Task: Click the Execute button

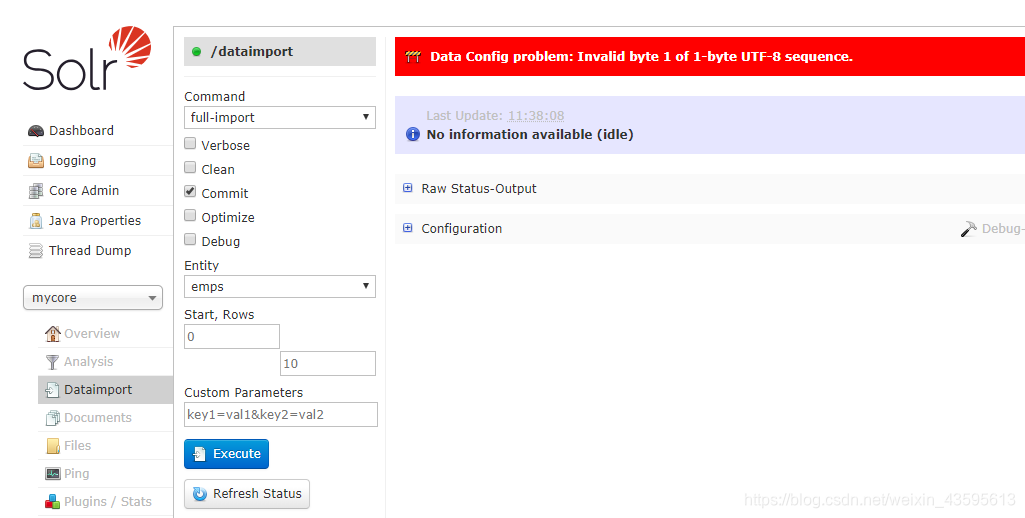Action: [226, 454]
